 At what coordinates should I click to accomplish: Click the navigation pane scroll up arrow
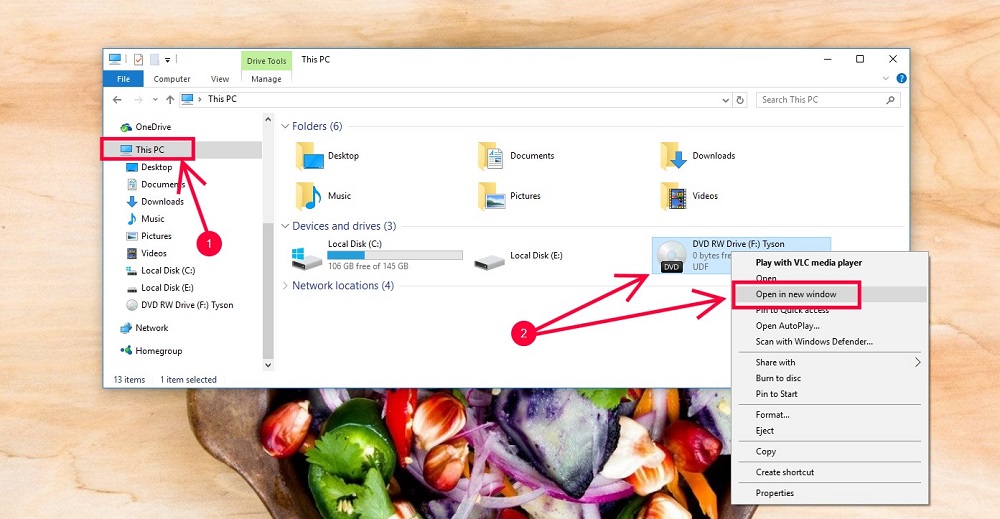pyautogui.click(x=268, y=119)
